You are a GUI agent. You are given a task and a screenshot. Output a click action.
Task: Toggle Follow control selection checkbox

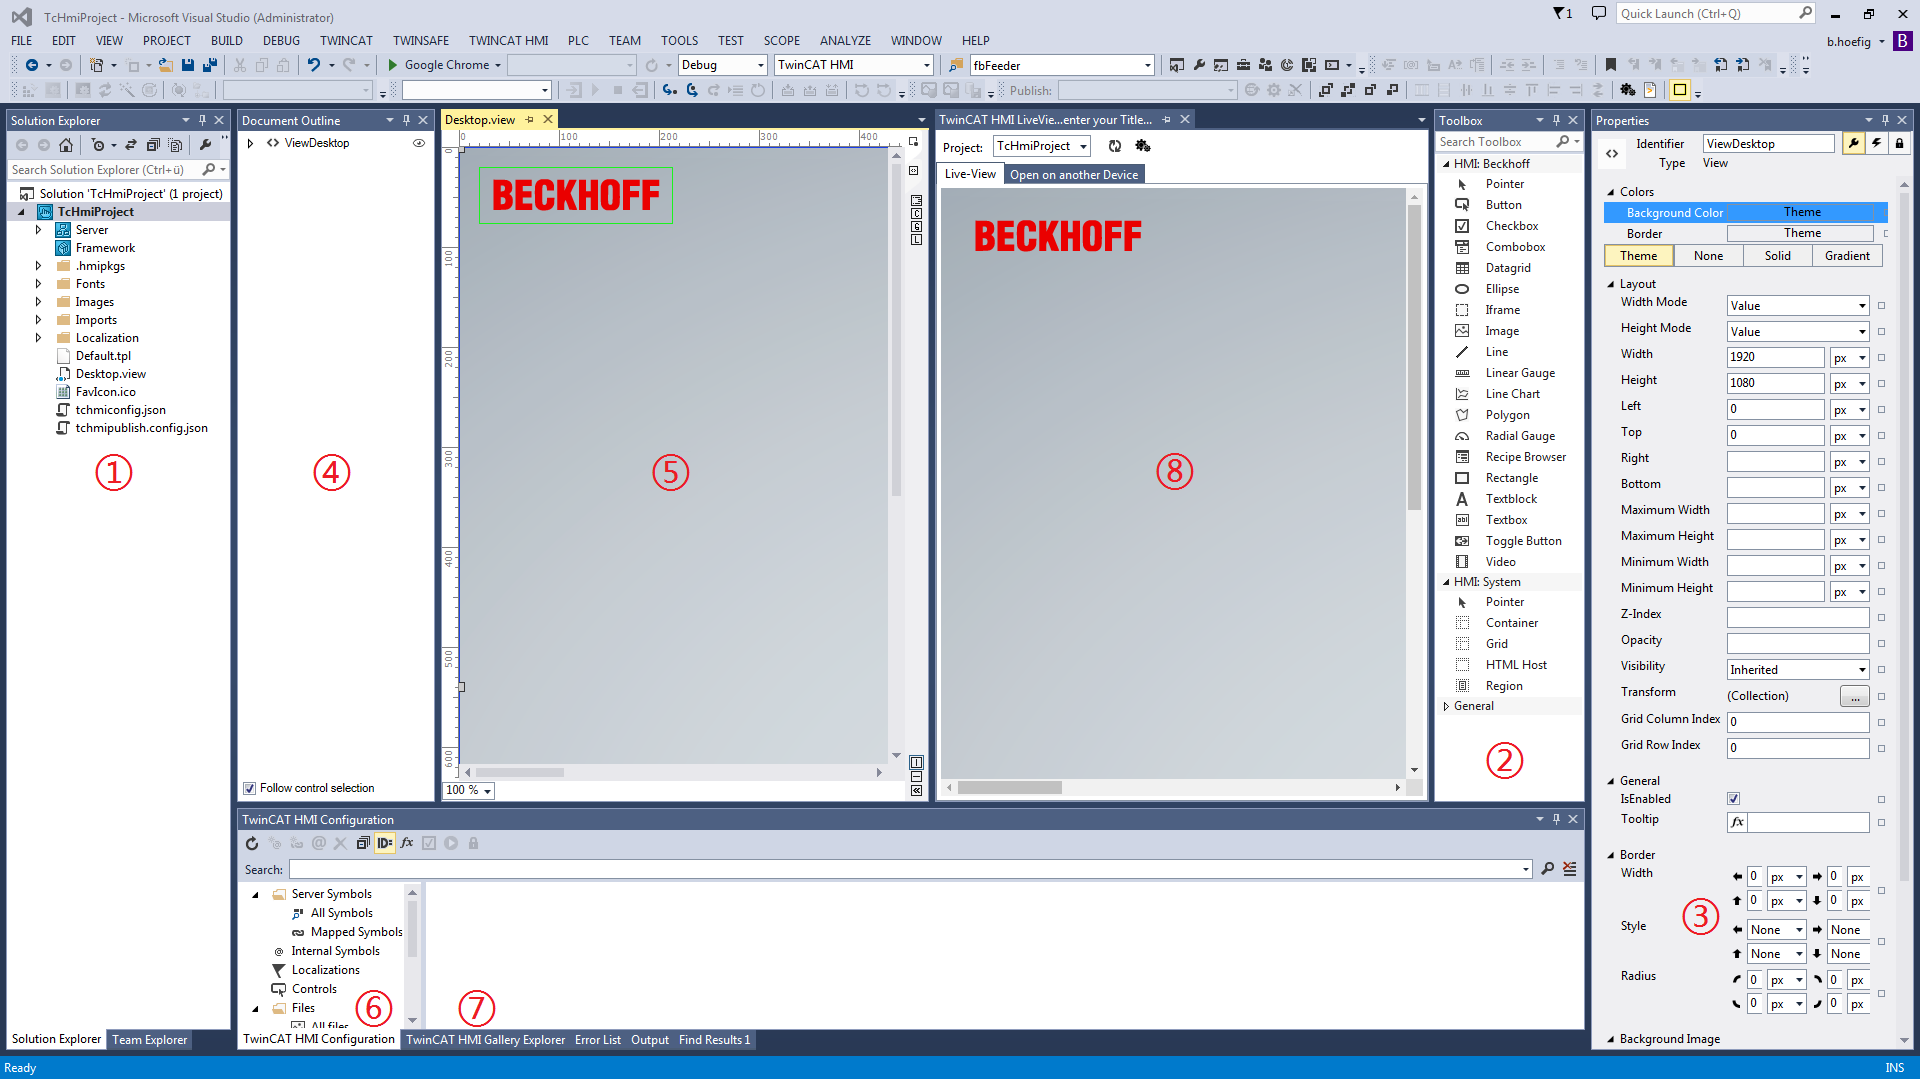point(250,788)
